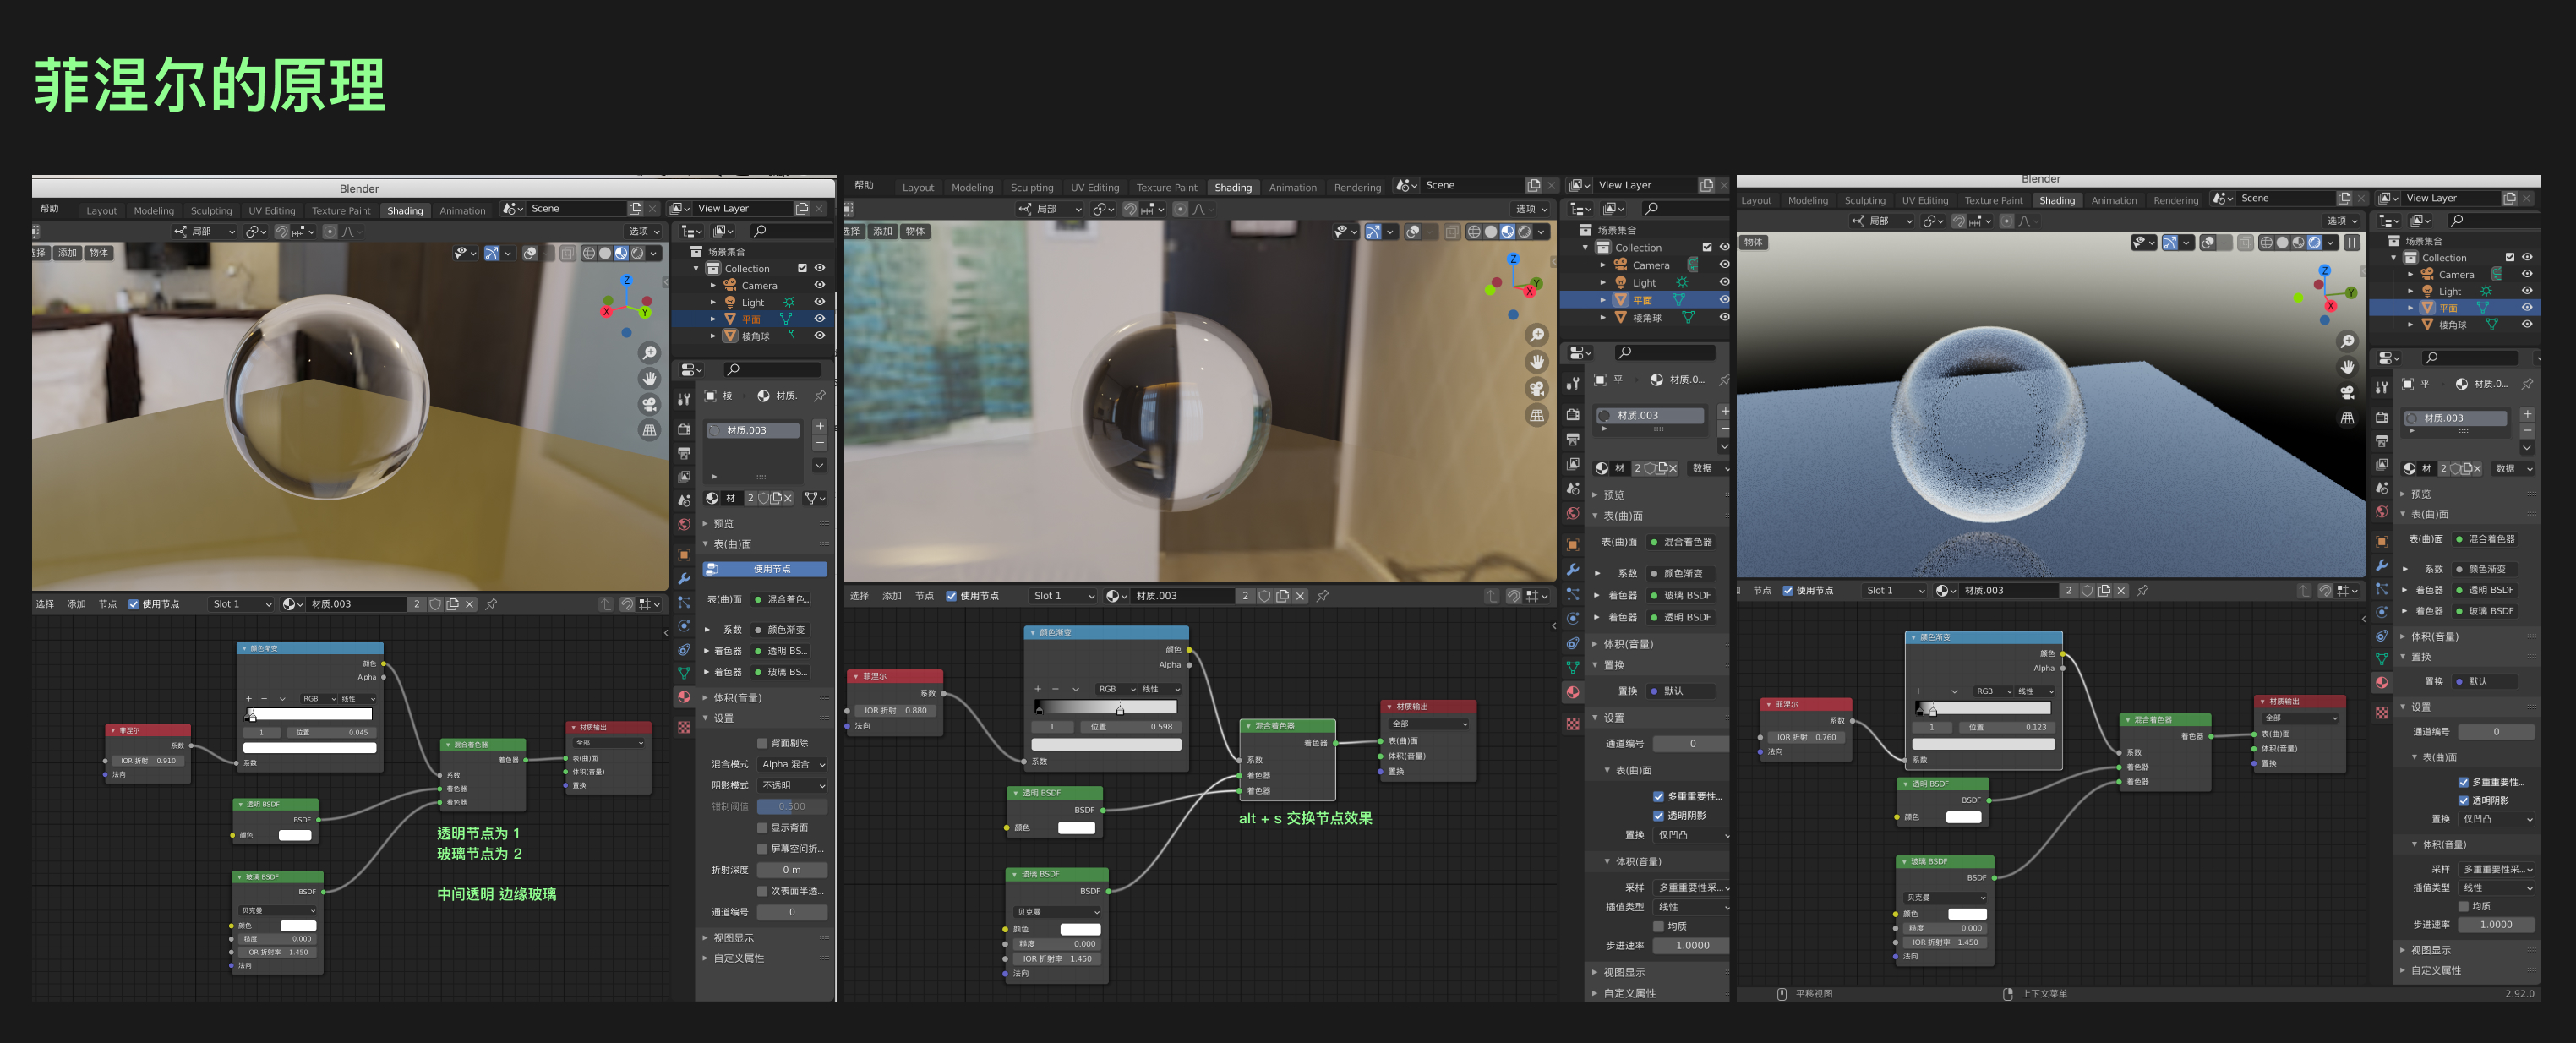Image resolution: width=2576 pixels, height=1043 pixels.
Task: Click the blue 使用节点 button
Action: pyautogui.click(x=765, y=569)
